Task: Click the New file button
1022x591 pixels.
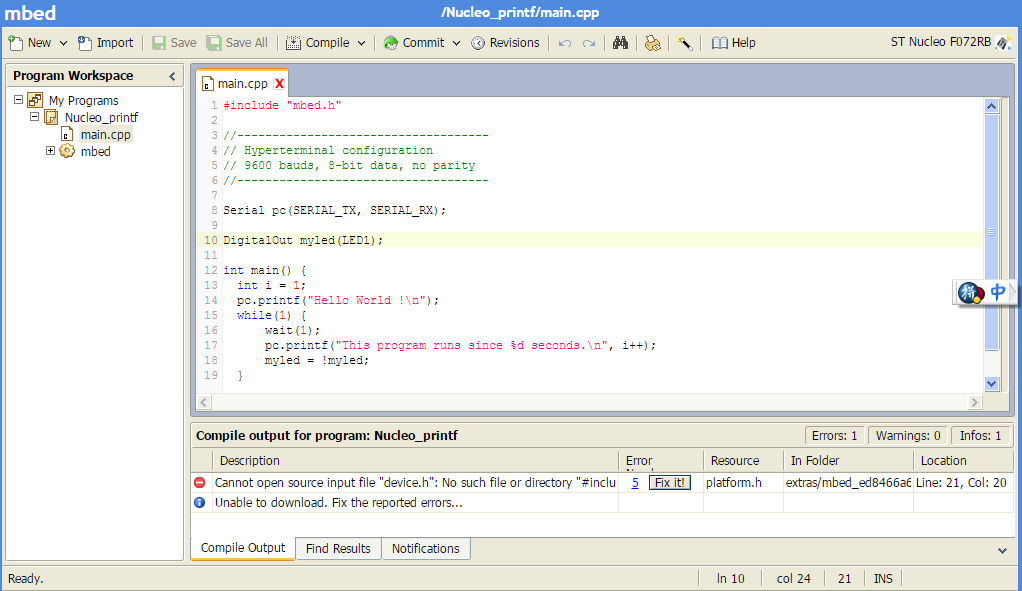Action: point(30,43)
